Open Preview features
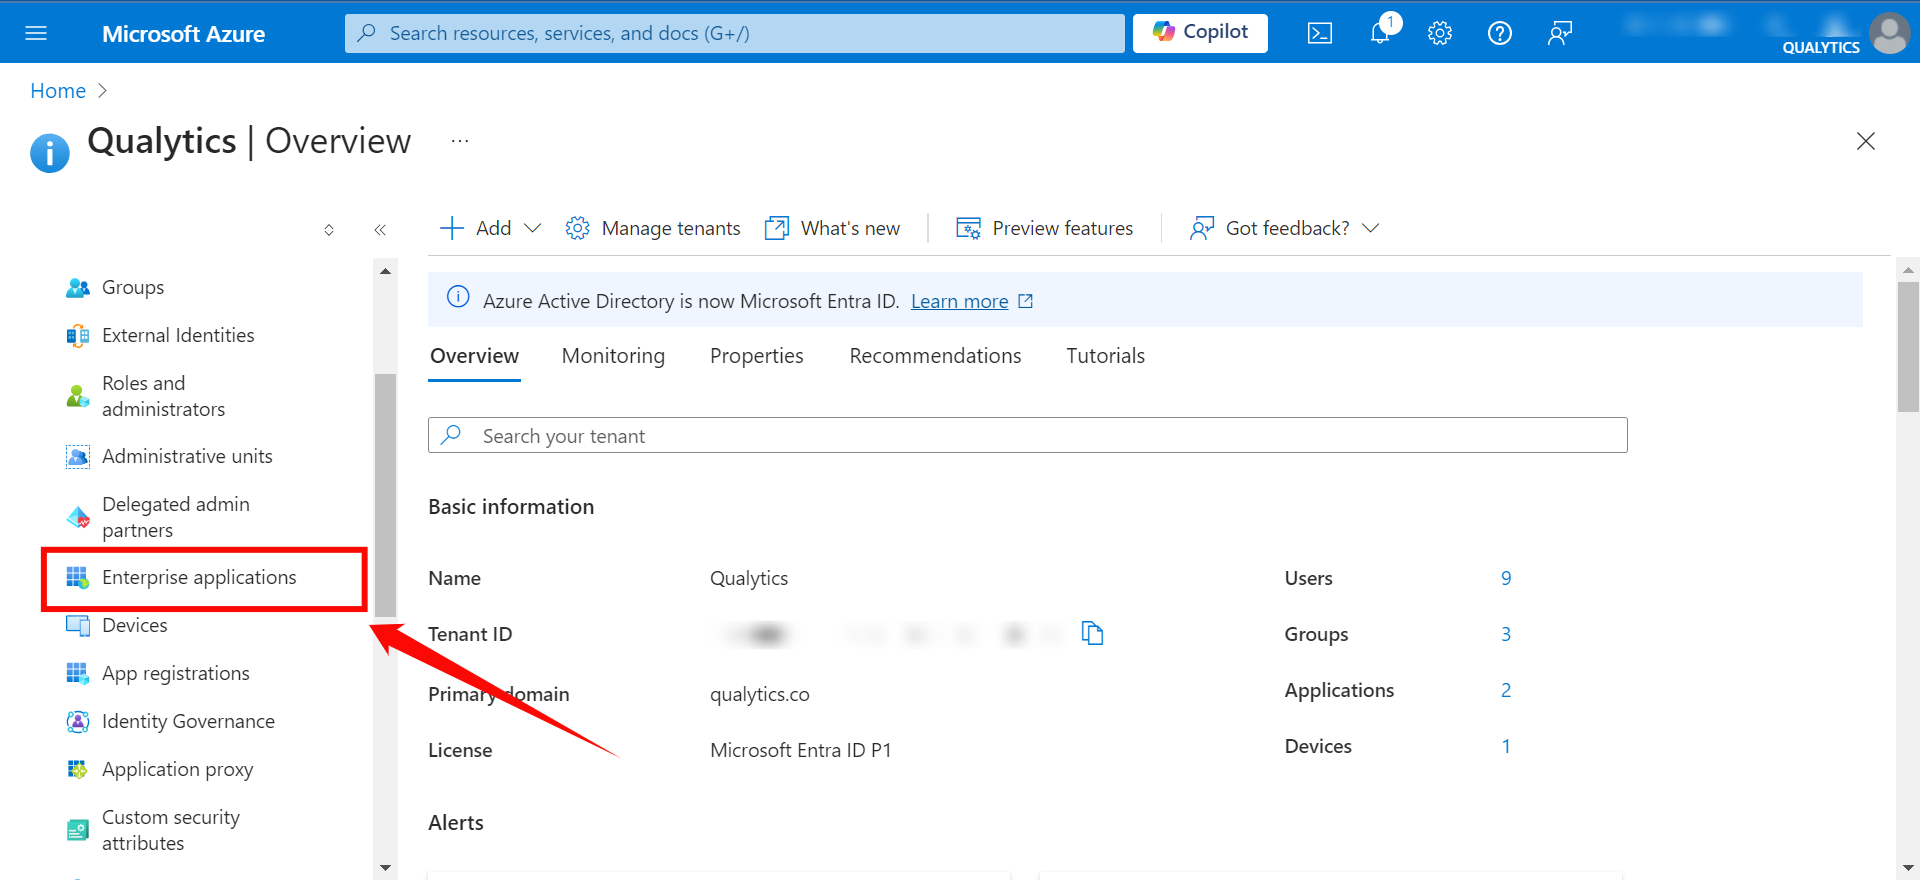This screenshot has width=1920, height=880. 1044,228
